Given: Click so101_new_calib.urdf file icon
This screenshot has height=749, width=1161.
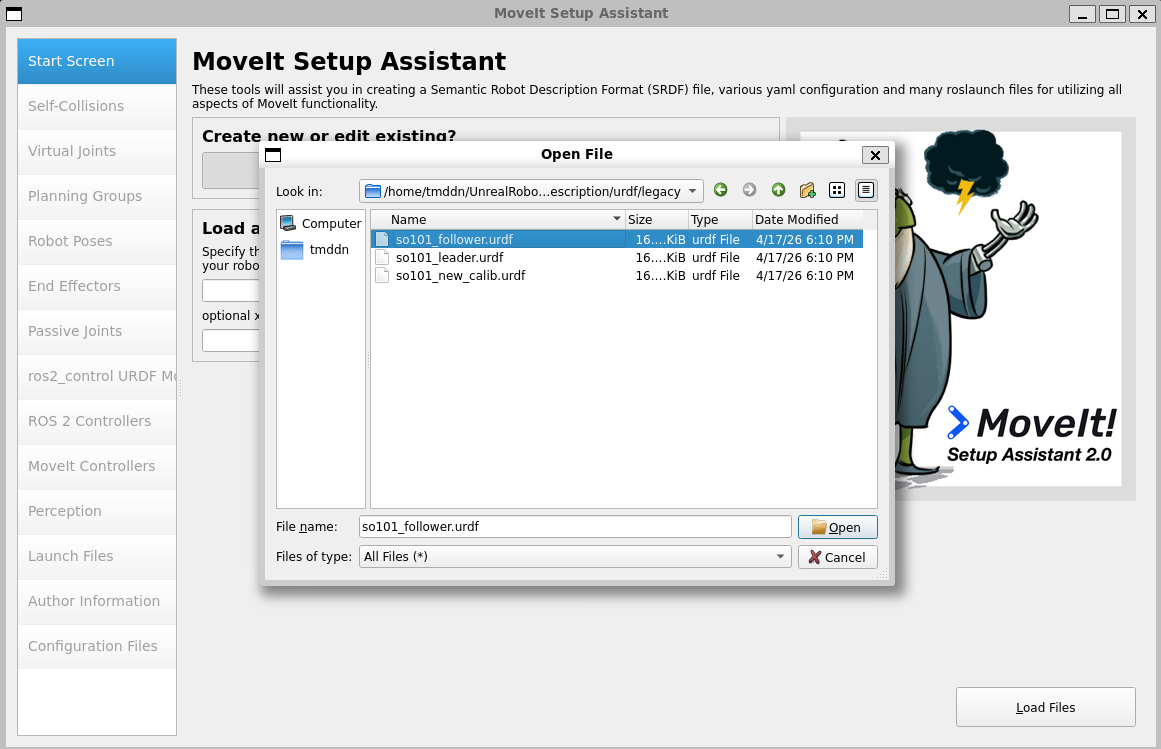Looking at the screenshot, I should [382, 275].
